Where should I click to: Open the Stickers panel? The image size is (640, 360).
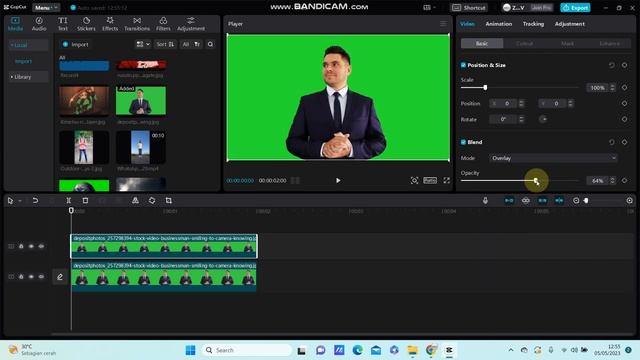86,24
